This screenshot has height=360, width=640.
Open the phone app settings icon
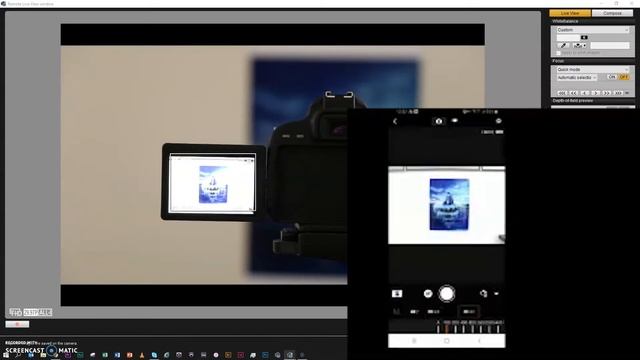coord(498,121)
